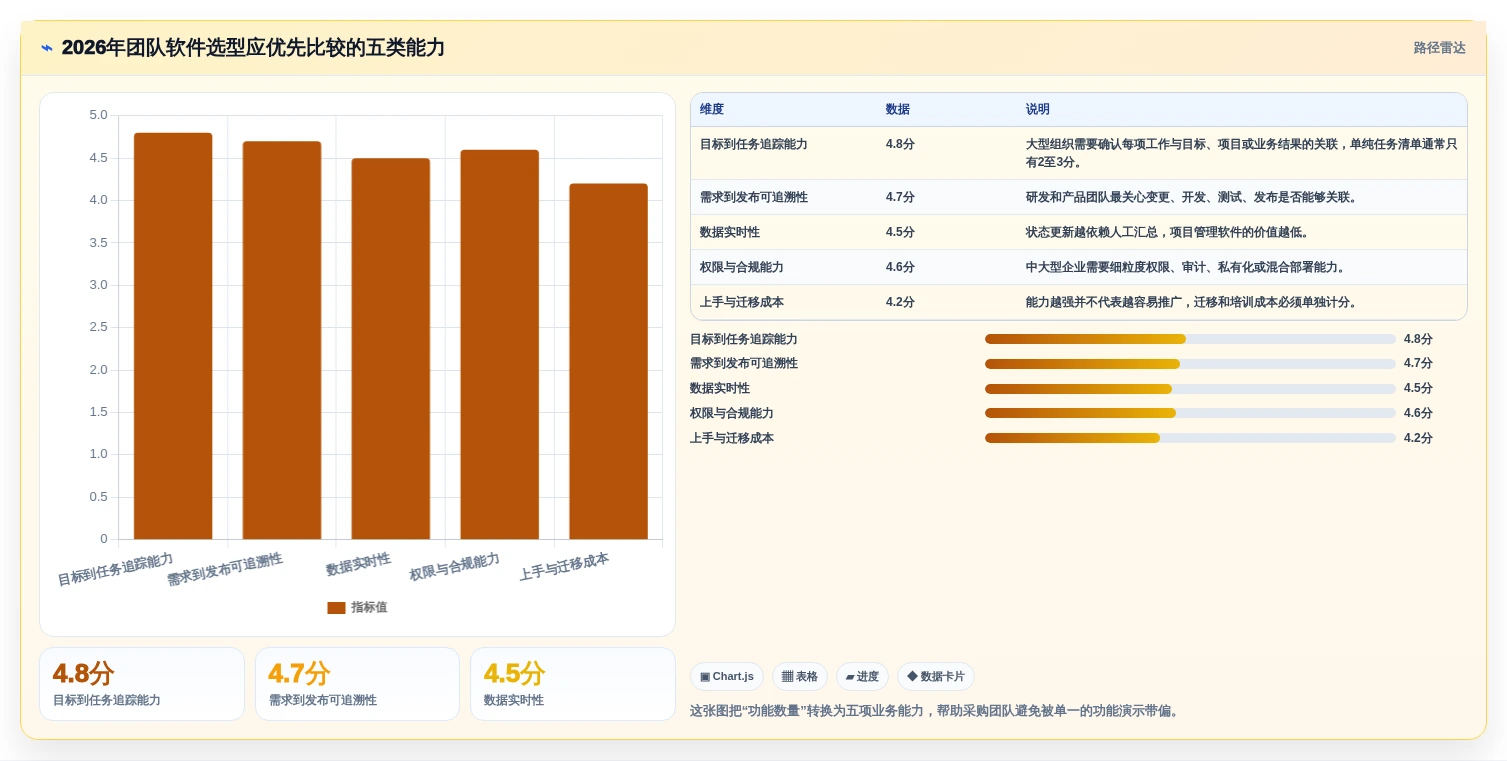Click the 说明 column header

pos(1038,109)
